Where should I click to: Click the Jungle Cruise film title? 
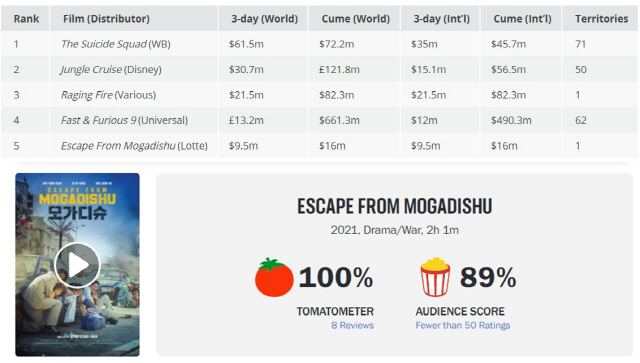tap(91, 69)
